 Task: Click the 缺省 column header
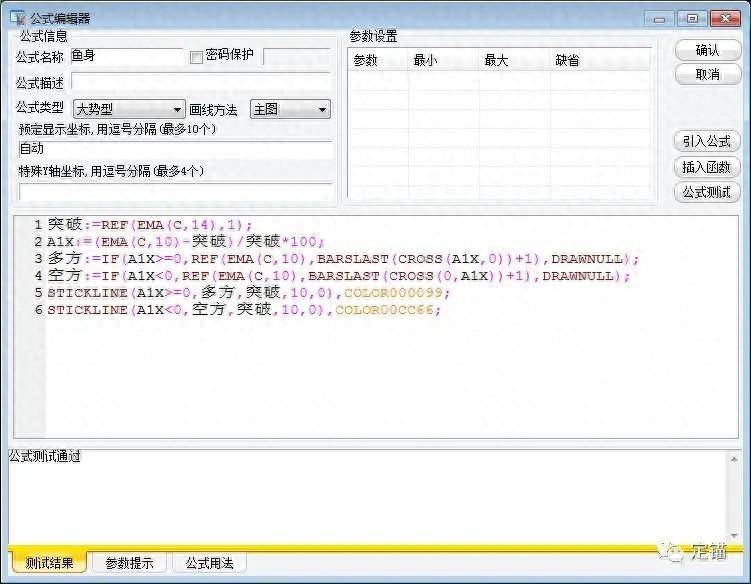pos(600,60)
